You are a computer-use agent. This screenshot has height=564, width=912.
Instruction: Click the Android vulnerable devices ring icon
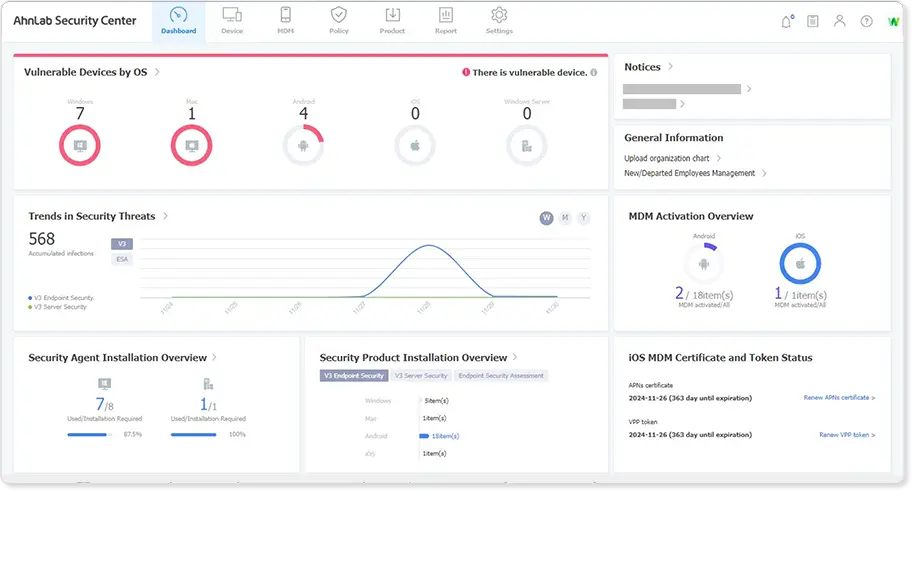[x=303, y=145]
